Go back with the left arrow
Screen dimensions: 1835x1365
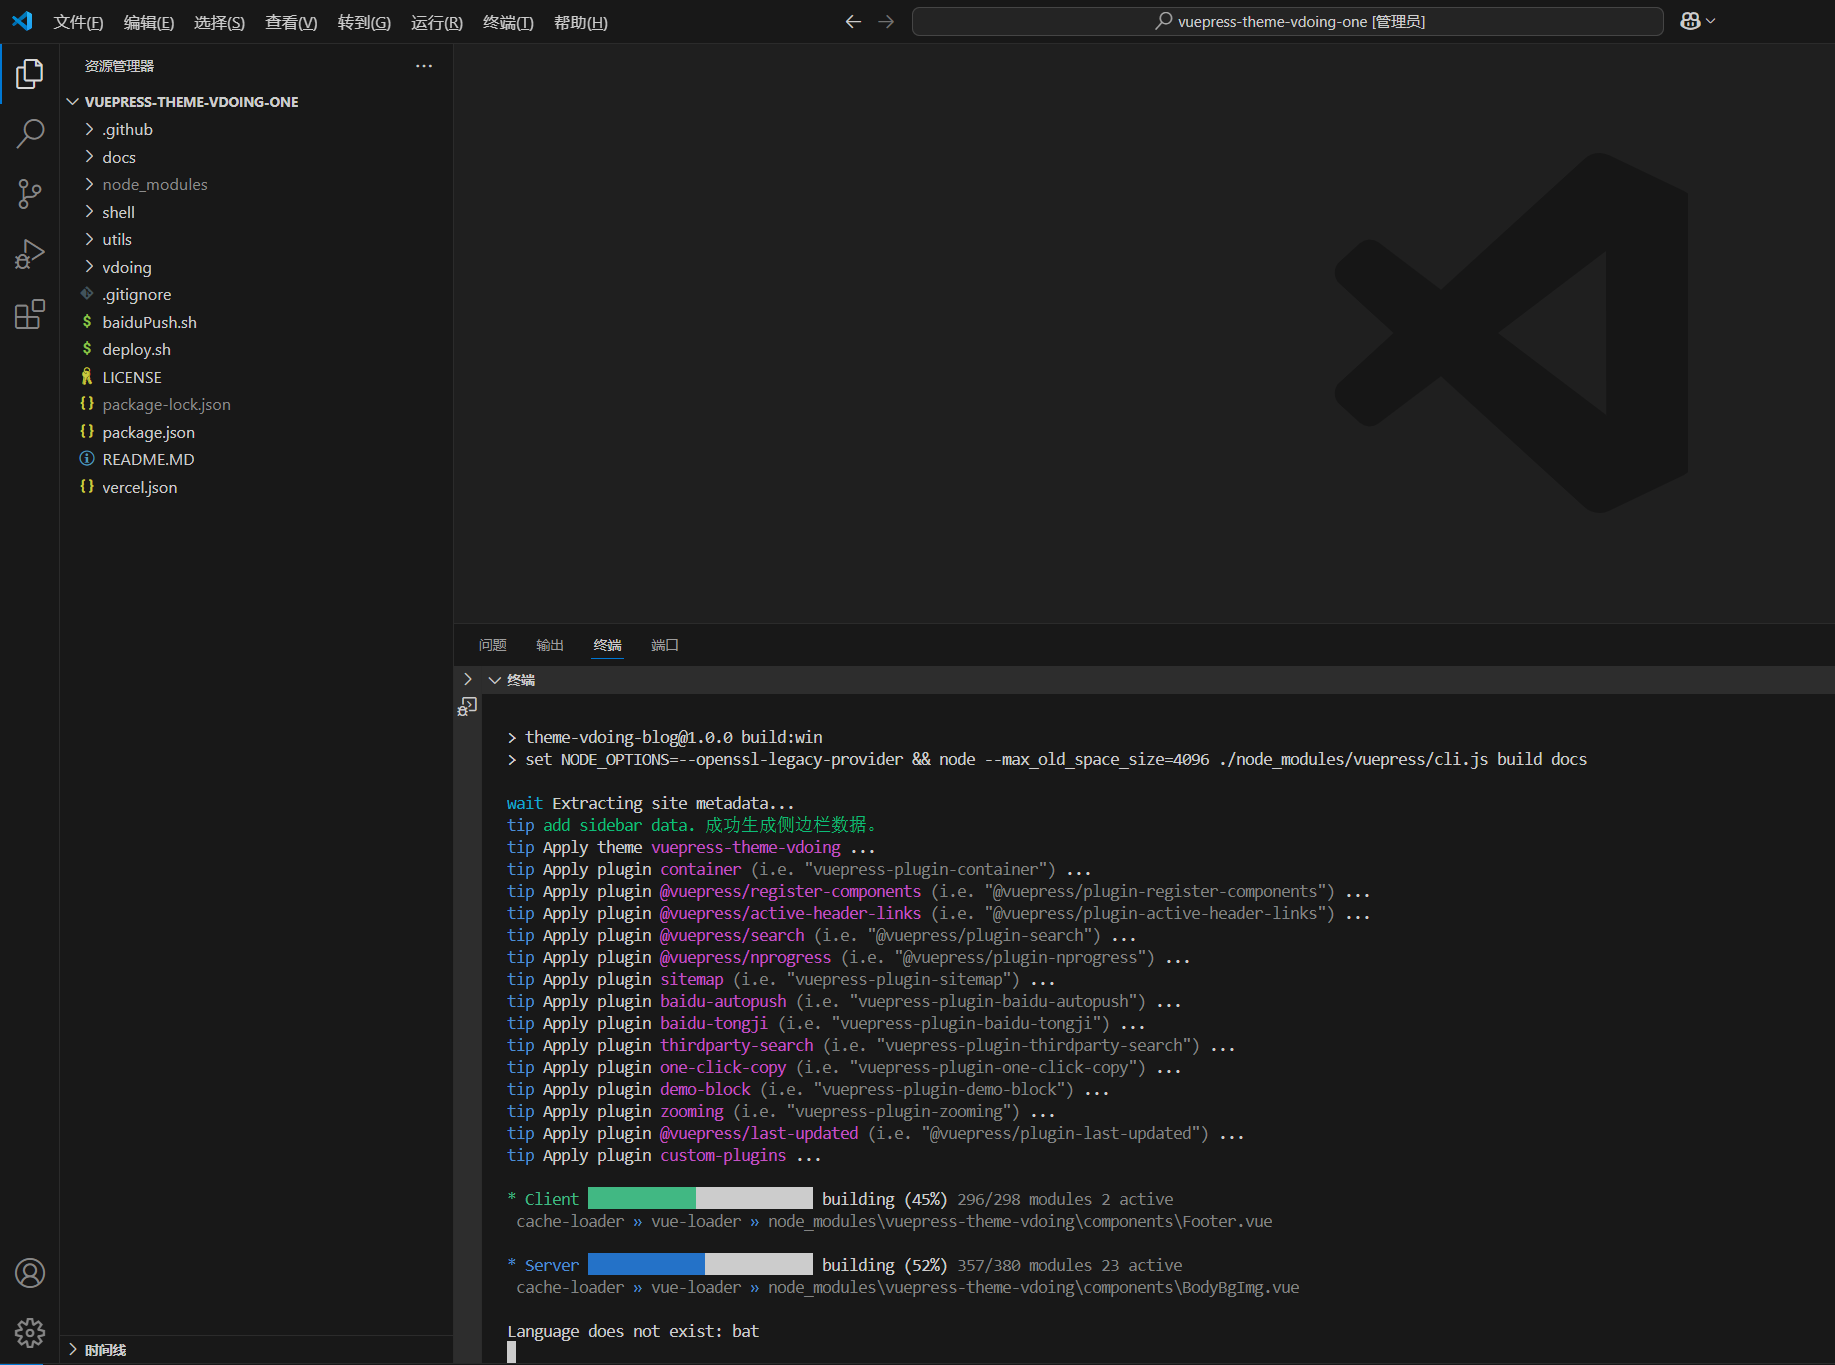(853, 22)
